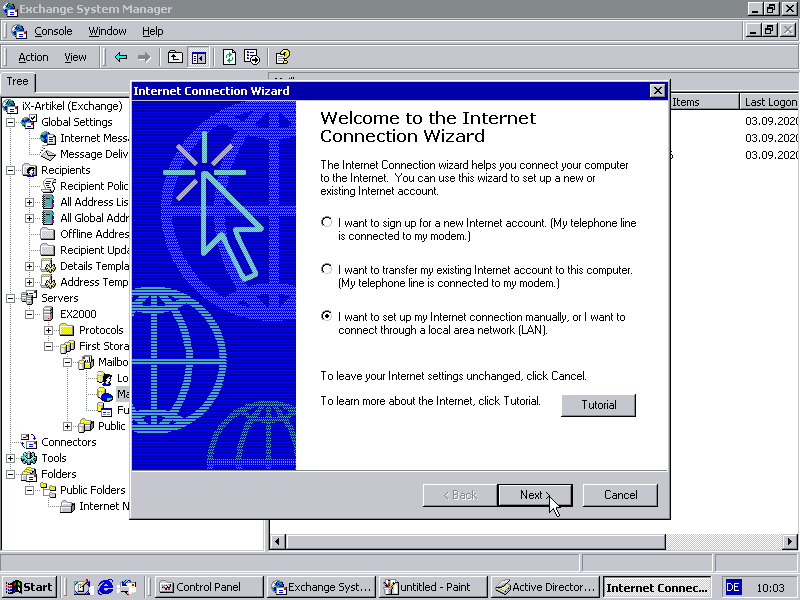
Task: Expand the Address Templates node
Action: pos(30,282)
